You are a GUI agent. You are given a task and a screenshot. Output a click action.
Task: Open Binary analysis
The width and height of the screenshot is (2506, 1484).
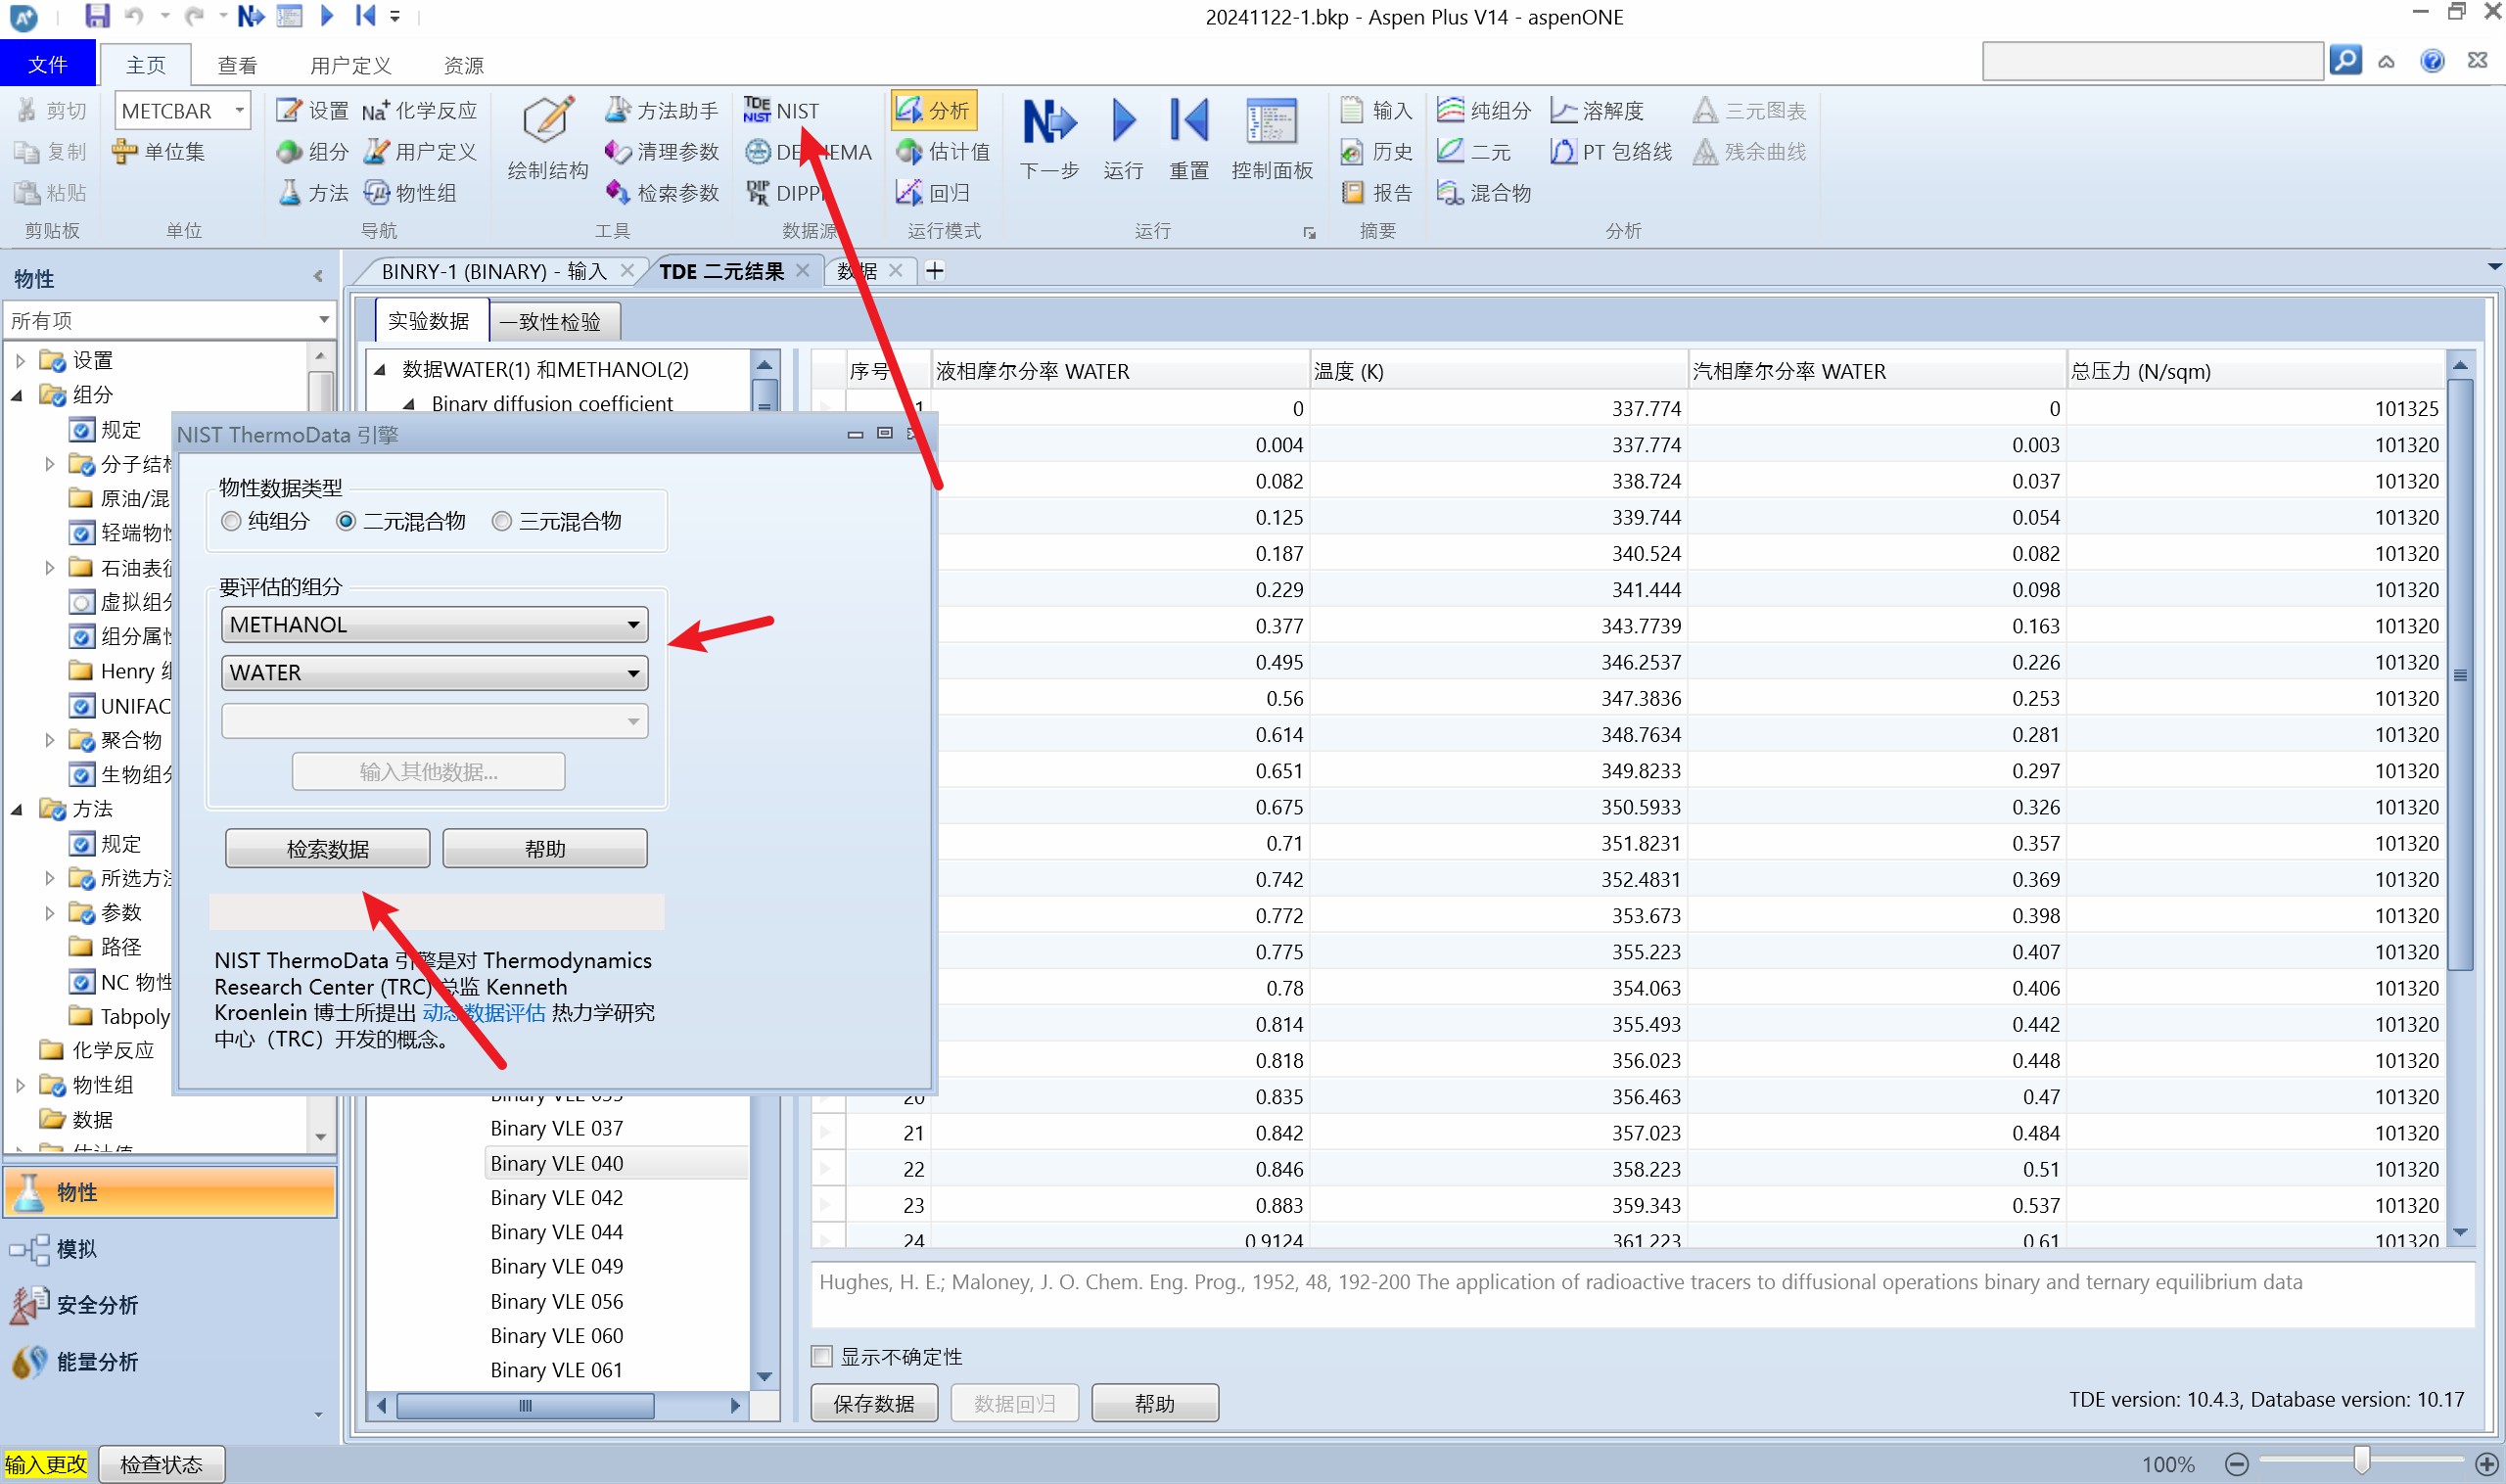1474,152
